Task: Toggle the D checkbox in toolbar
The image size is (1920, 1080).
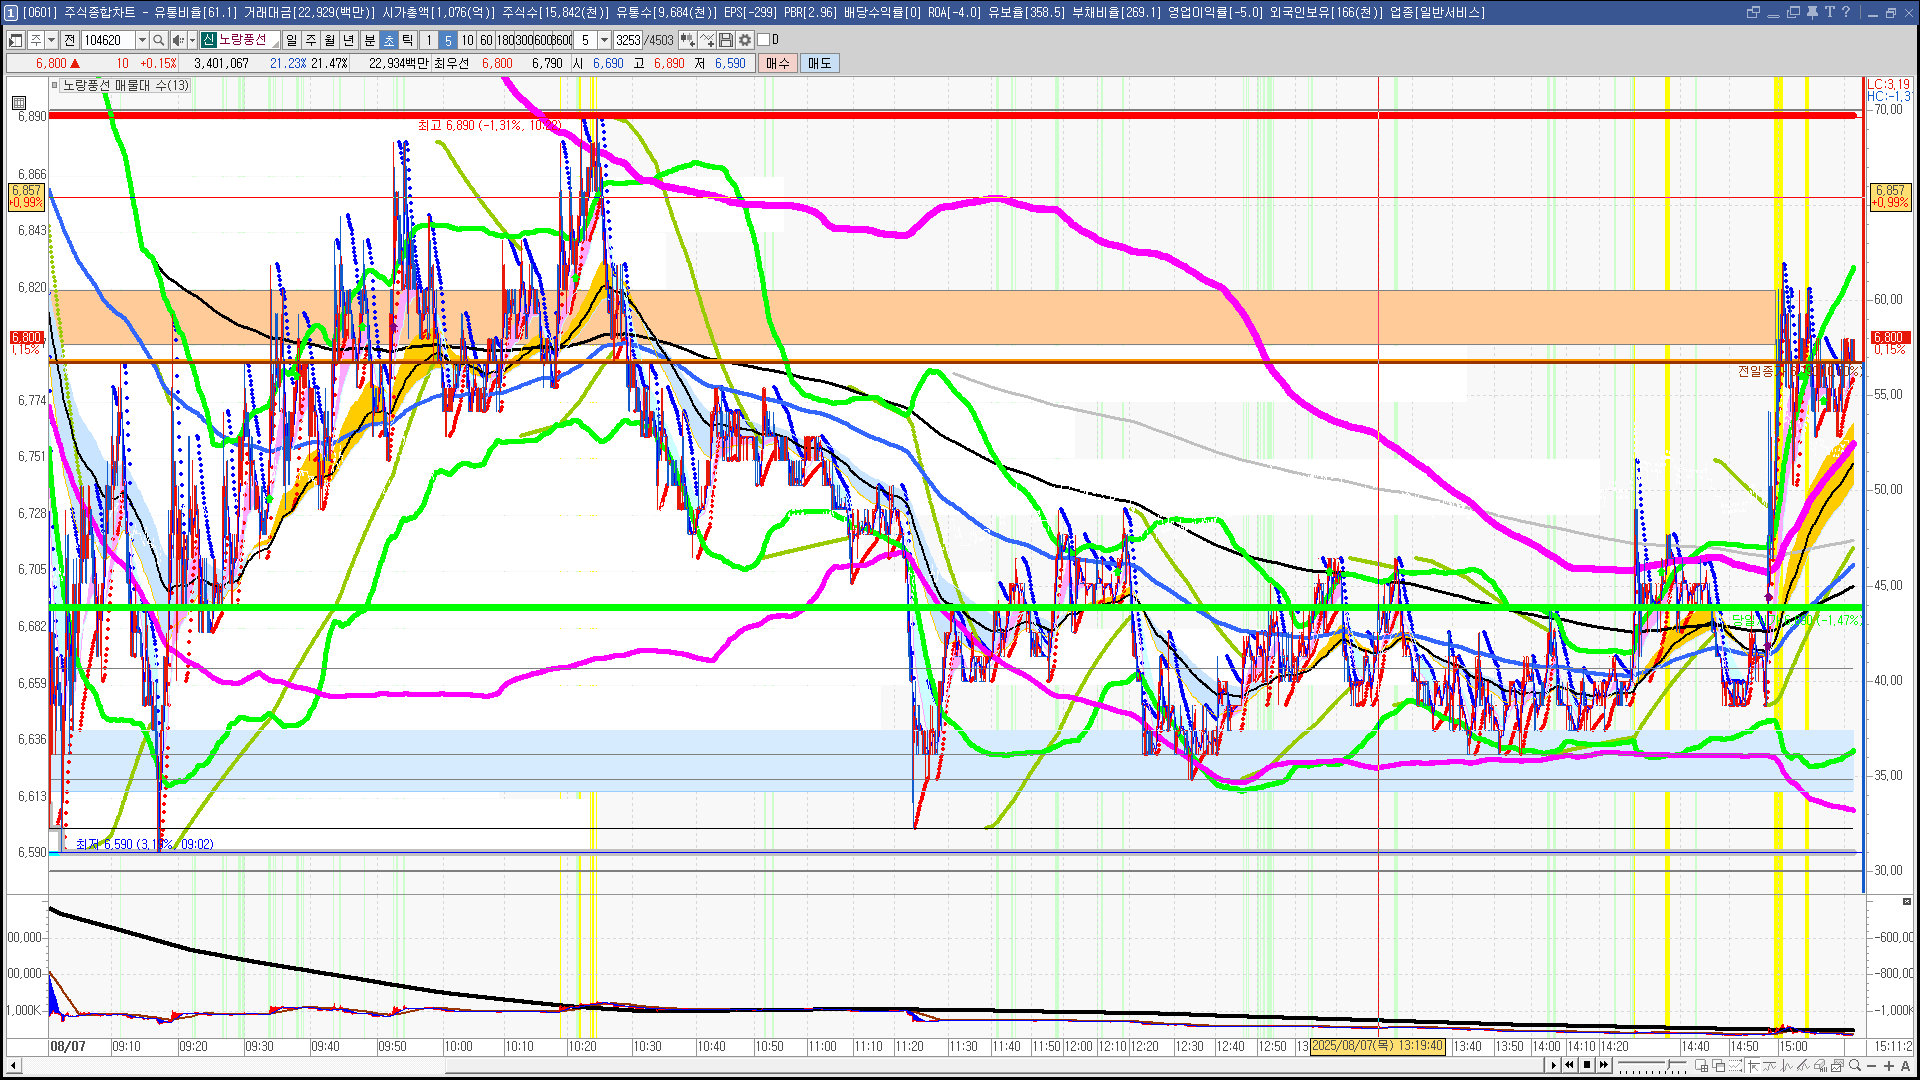Action: [764, 40]
